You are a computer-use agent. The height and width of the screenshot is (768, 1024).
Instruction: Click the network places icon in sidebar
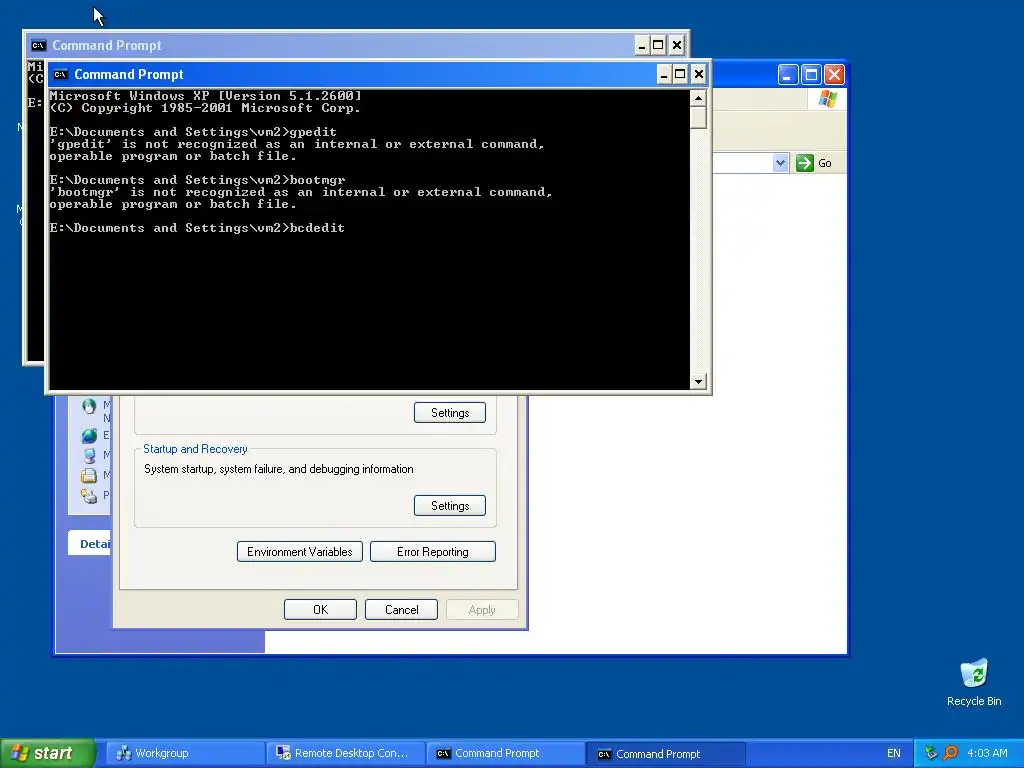click(x=89, y=406)
